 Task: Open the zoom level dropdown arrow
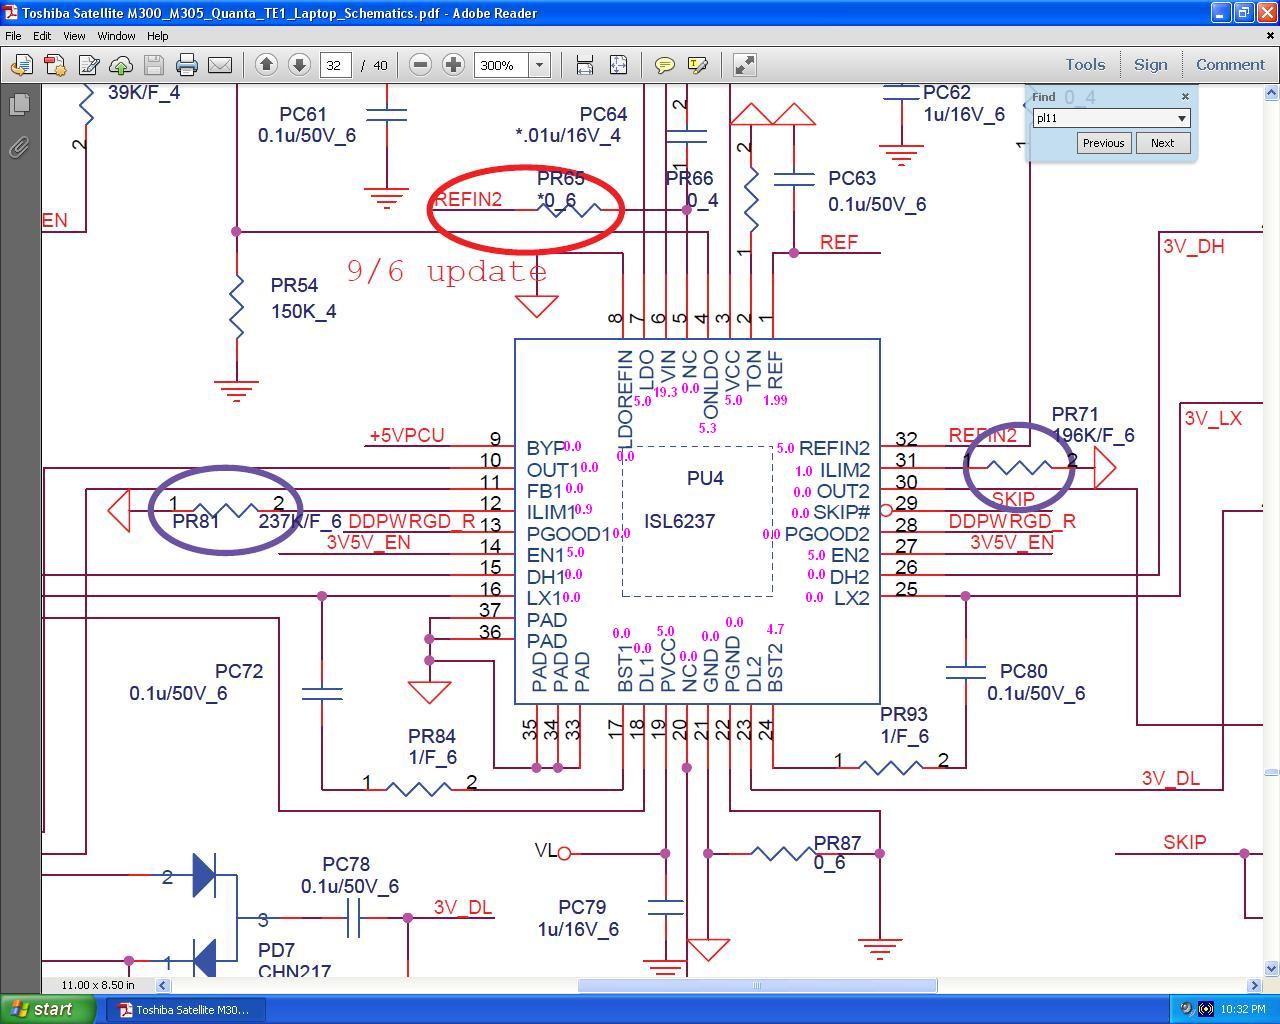tap(540, 65)
